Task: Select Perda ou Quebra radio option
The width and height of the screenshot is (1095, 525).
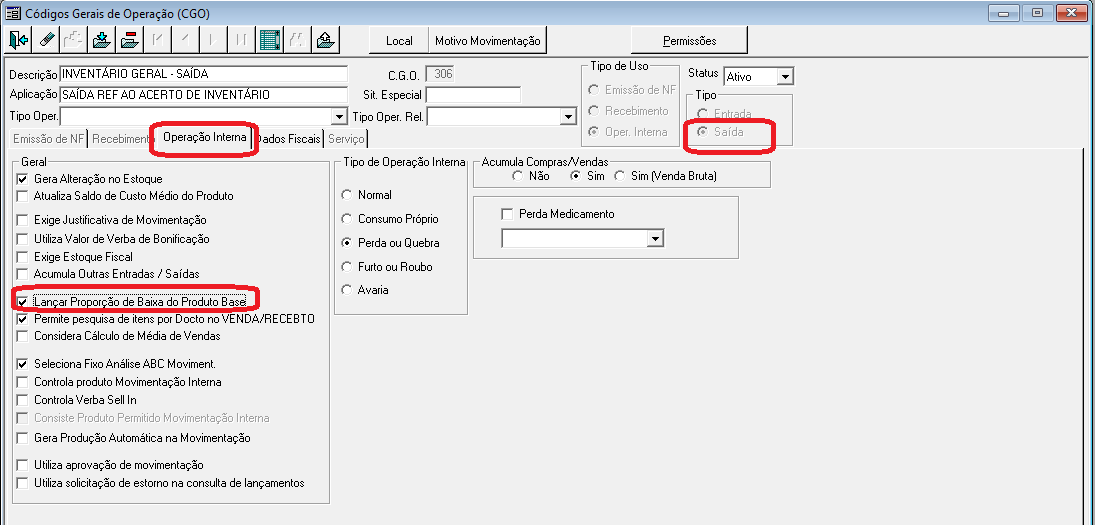Action: click(x=346, y=243)
